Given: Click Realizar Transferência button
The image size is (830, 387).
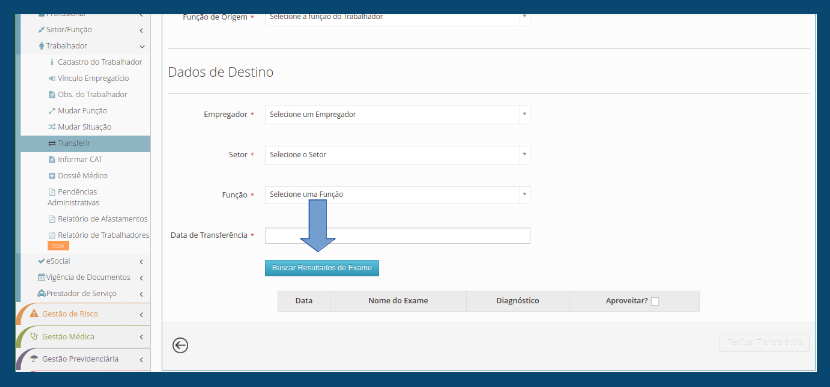Looking at the screenshot, I should tap(764, 343).
